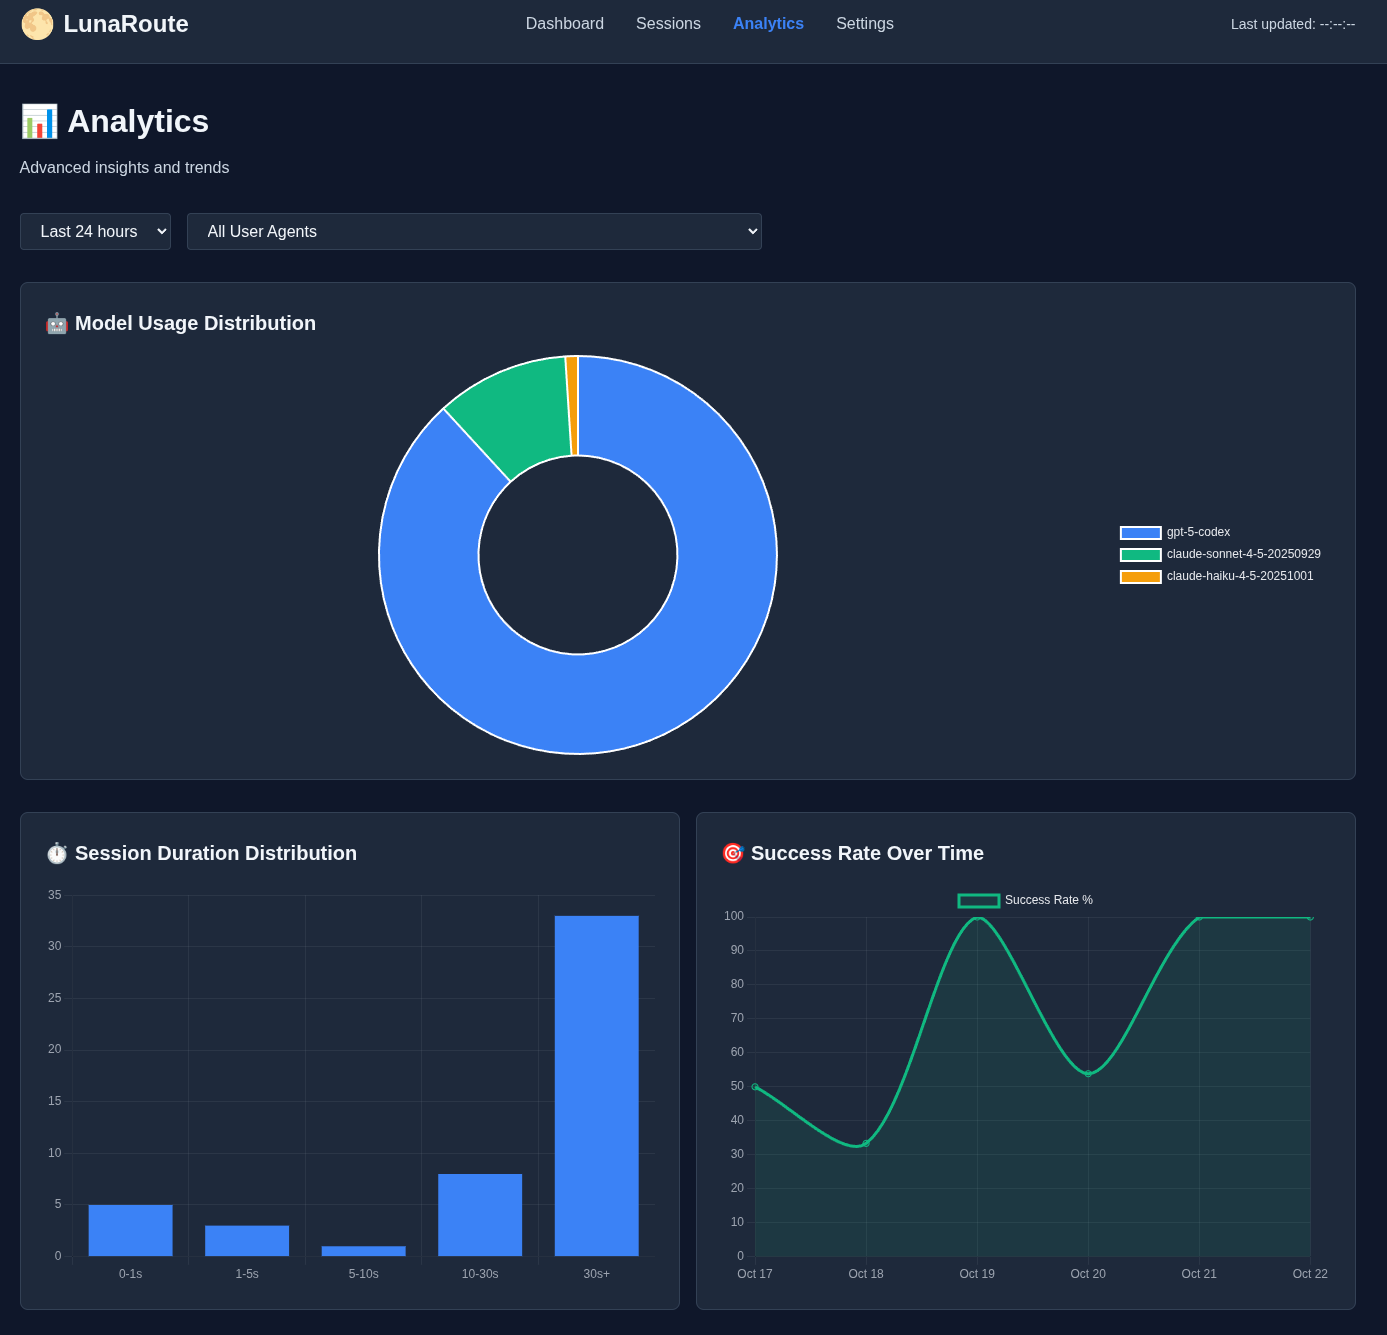Open the Last 24 hours time range dropdown

point(95,232)
